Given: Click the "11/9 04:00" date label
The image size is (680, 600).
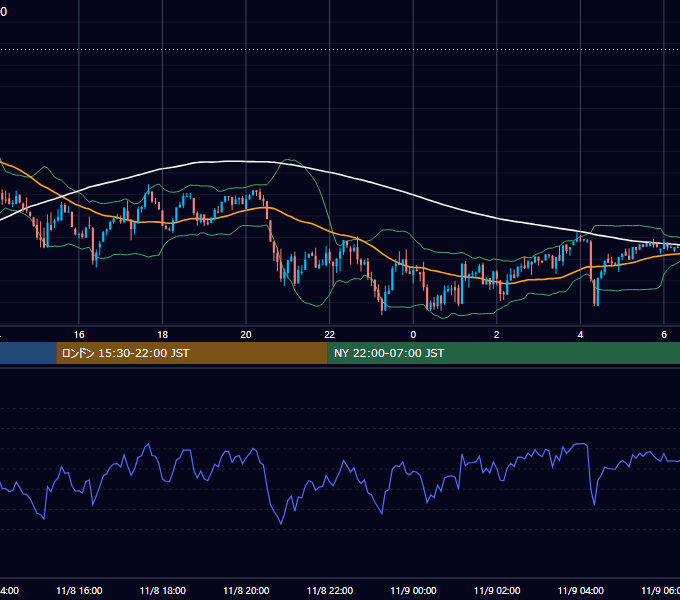Looking at the screenshot, I should pos(581,591).
